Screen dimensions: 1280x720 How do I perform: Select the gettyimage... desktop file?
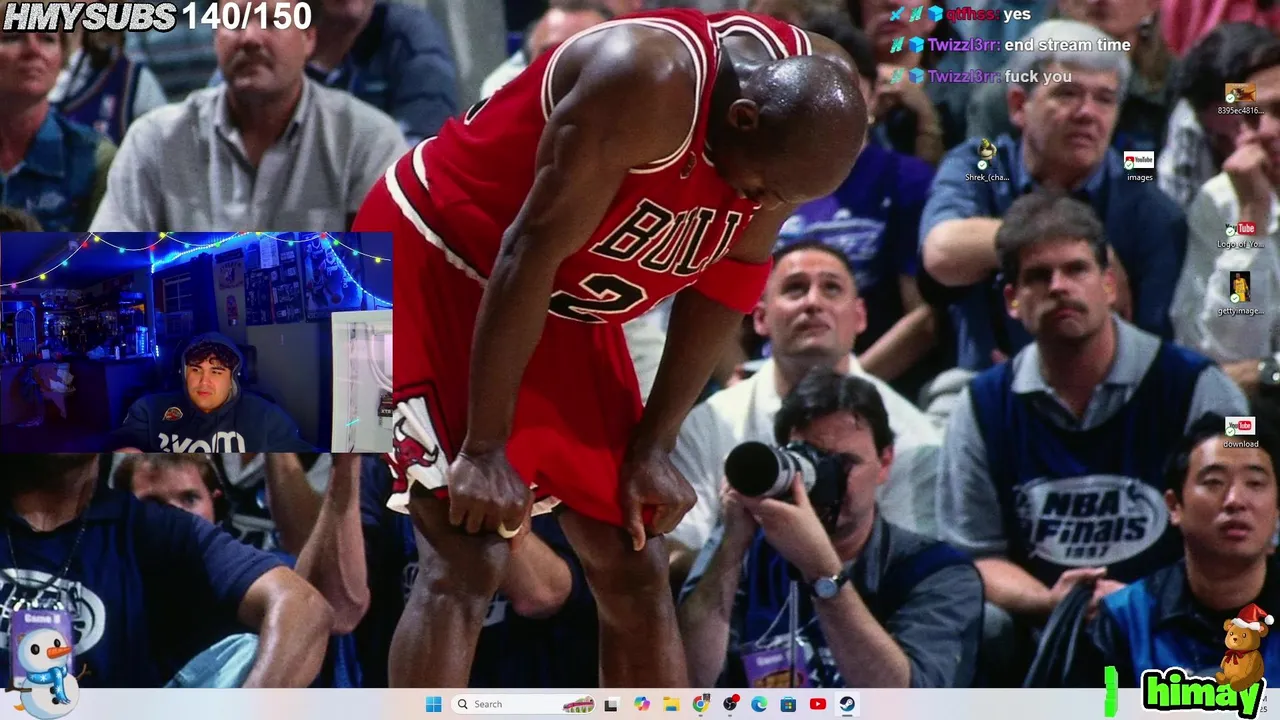coord(1240,294)
